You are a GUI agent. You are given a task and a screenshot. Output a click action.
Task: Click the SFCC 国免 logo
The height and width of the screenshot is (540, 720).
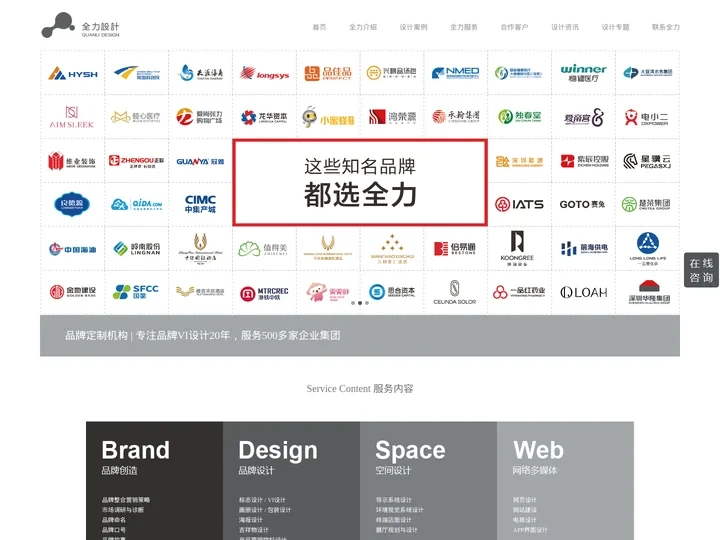pos(135,292)
